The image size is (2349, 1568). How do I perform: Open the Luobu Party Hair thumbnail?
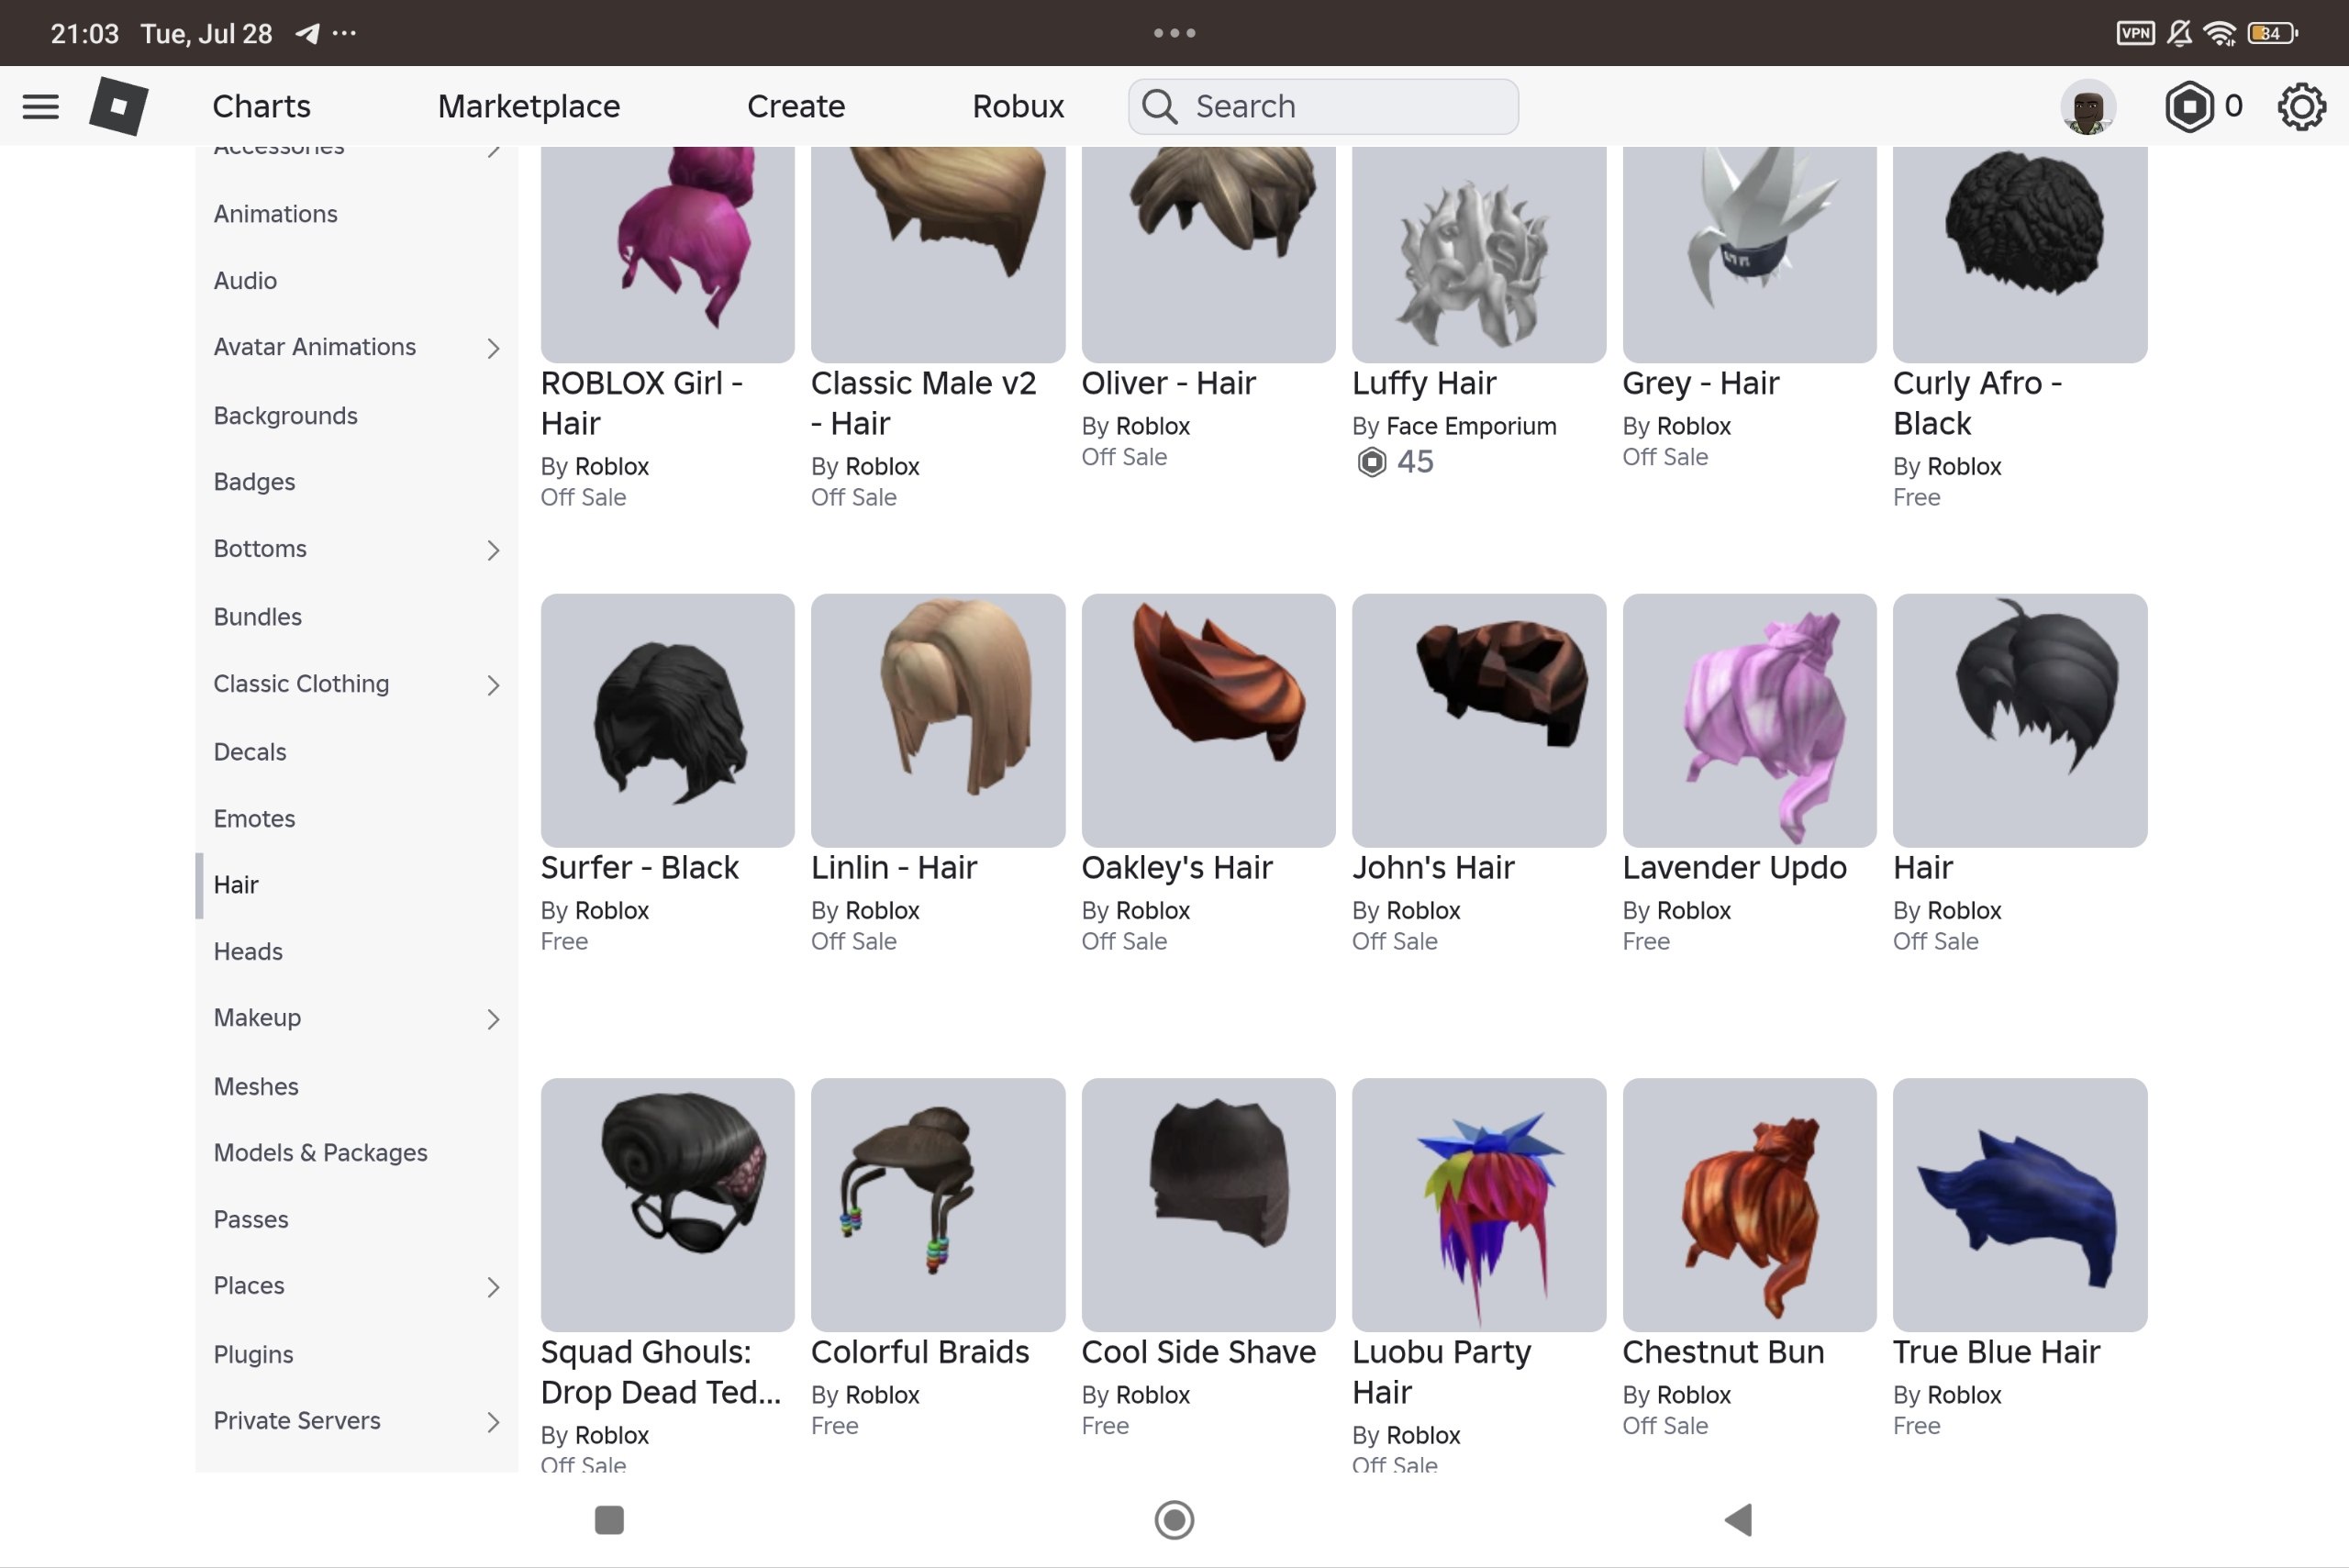[1479, 1204]
